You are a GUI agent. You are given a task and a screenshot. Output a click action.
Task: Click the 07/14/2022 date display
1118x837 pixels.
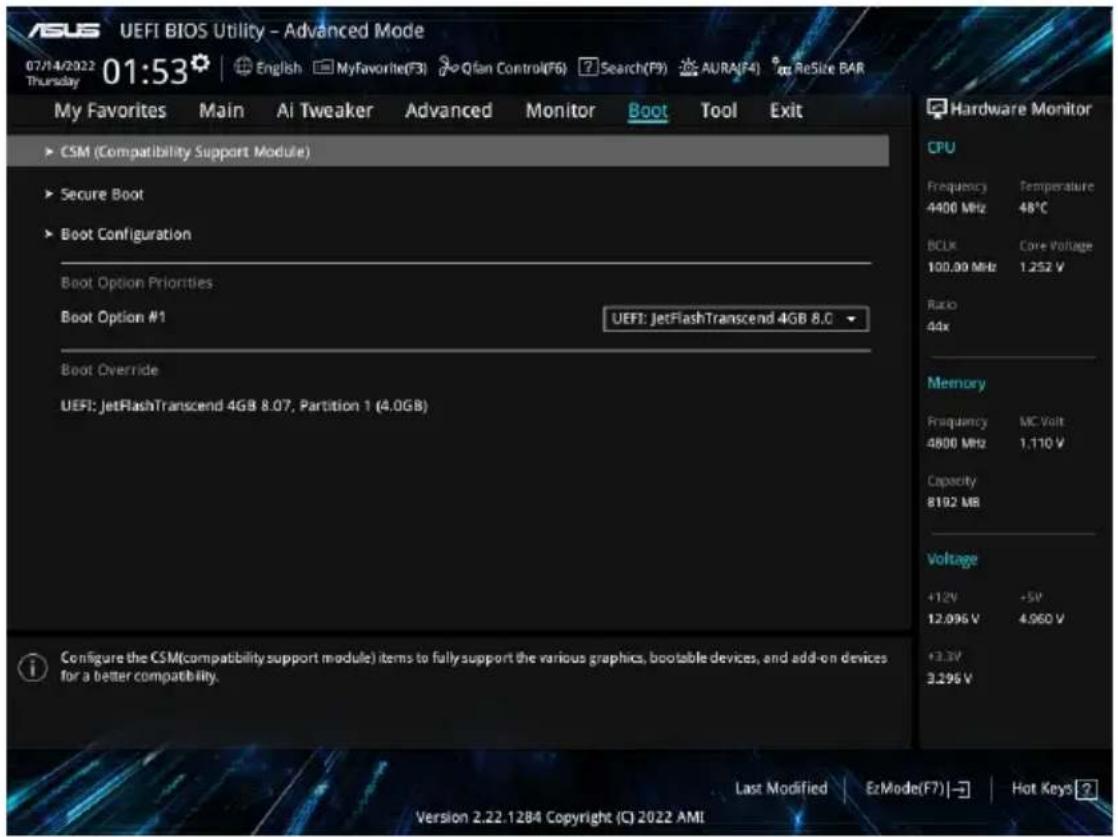tap(60, 66)
